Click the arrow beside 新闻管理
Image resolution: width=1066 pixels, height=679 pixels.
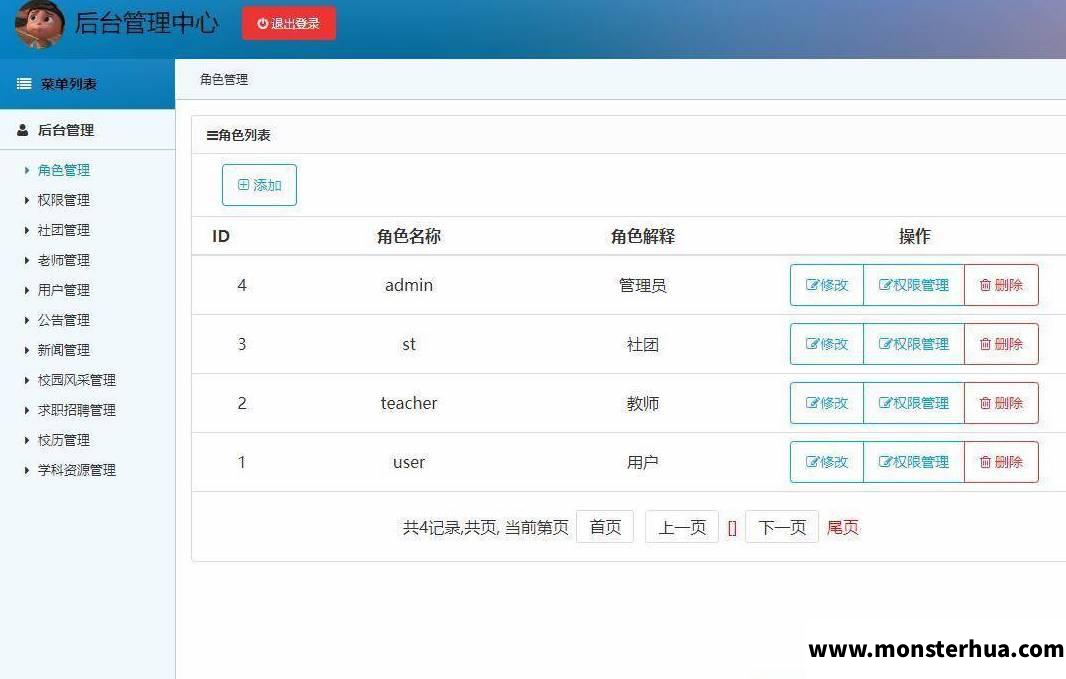pos(27,349)
